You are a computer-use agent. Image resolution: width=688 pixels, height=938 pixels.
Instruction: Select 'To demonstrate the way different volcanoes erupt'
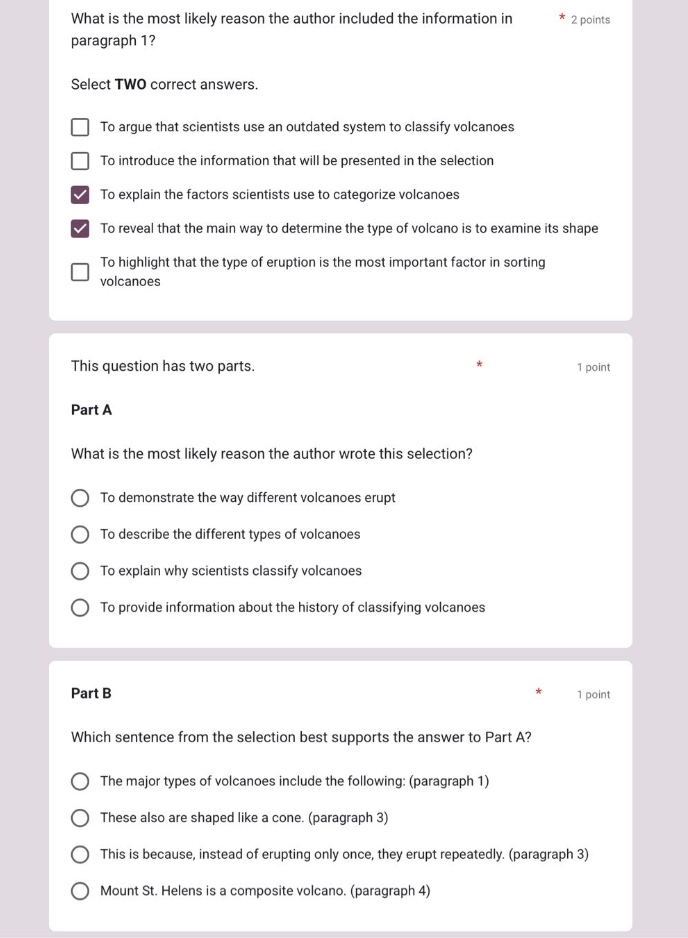[x=80, y=498]
